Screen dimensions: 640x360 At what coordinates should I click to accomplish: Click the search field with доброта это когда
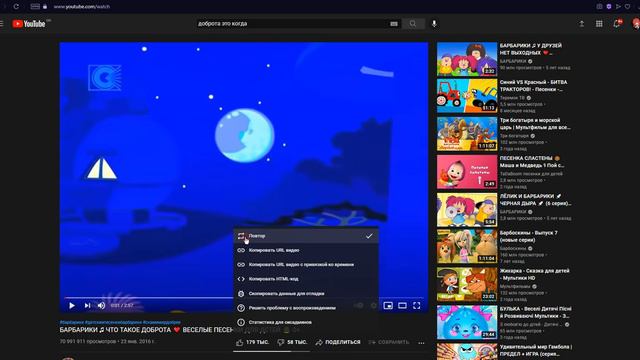tap(292, 24)
